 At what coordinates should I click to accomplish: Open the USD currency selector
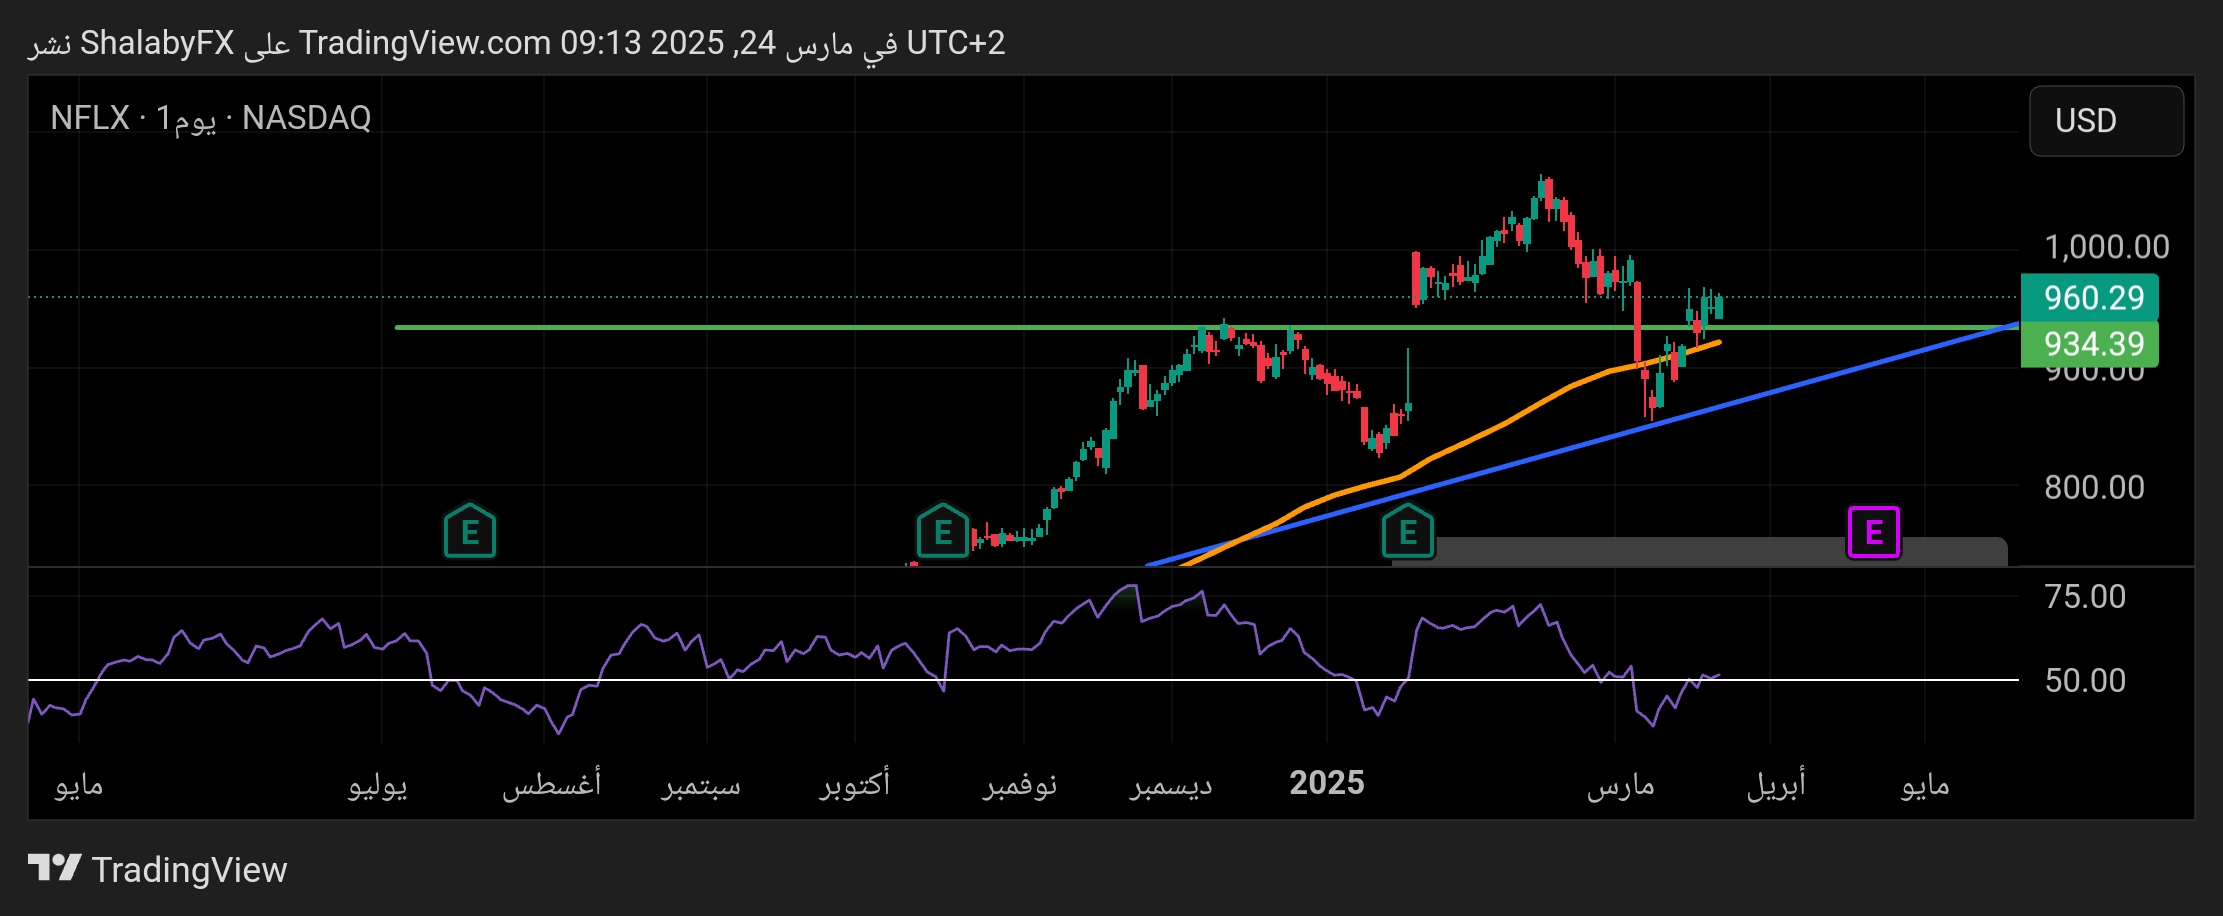[x=2106, y=121]
